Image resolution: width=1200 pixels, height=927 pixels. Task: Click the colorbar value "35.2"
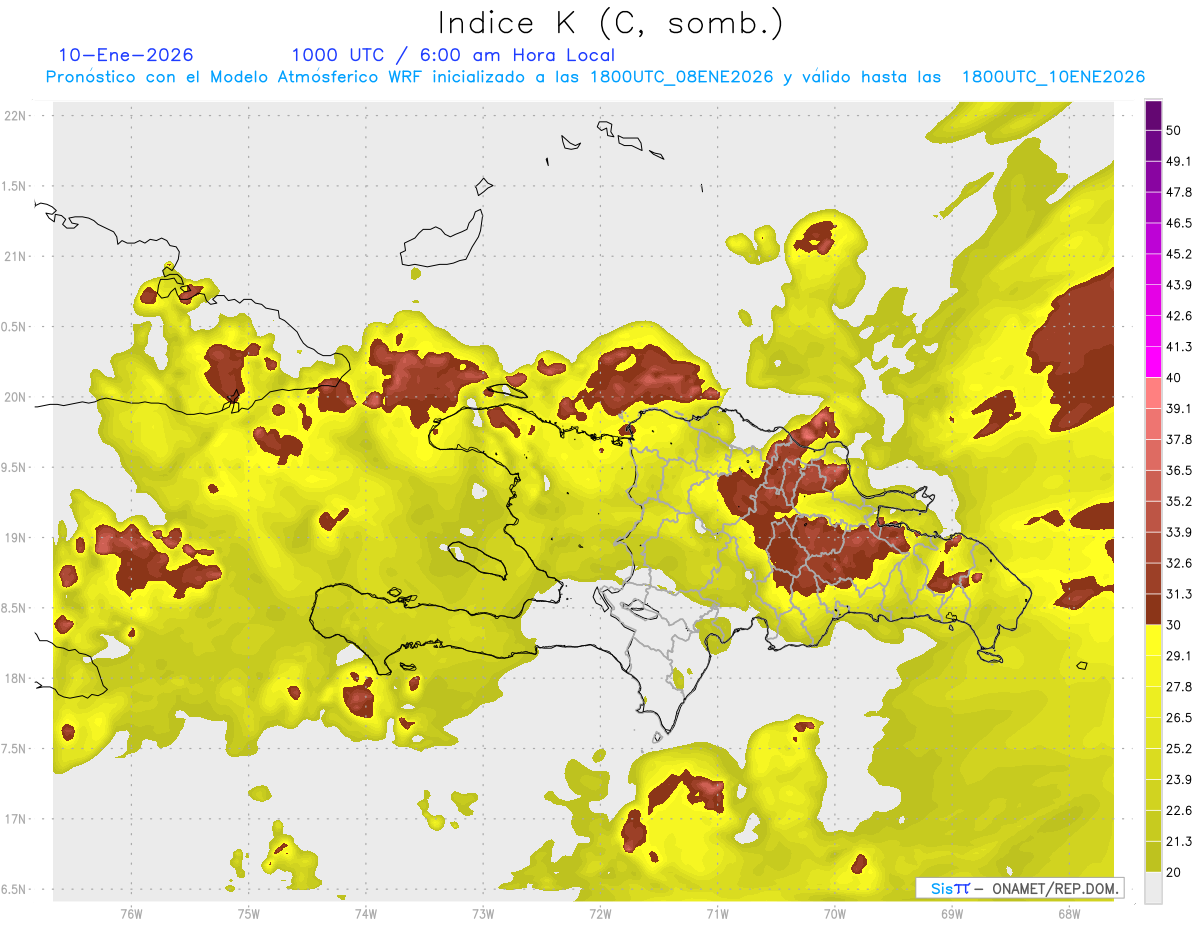(1179, 502)
